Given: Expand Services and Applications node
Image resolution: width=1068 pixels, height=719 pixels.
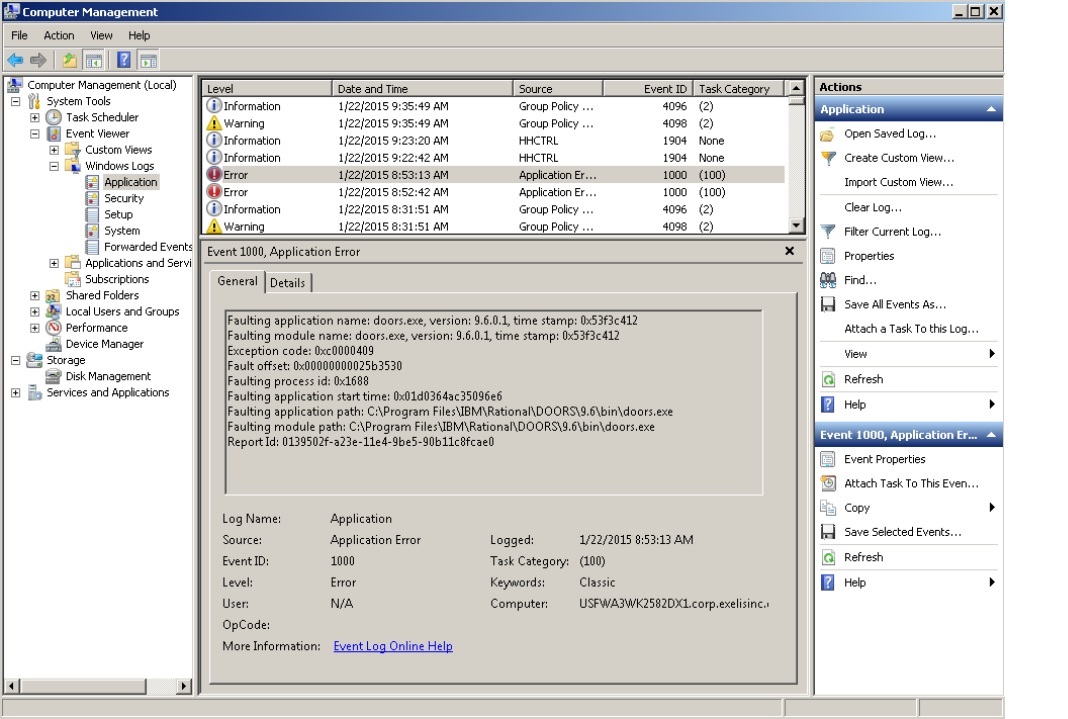Looking at the screenshot, I should (16, 393).
